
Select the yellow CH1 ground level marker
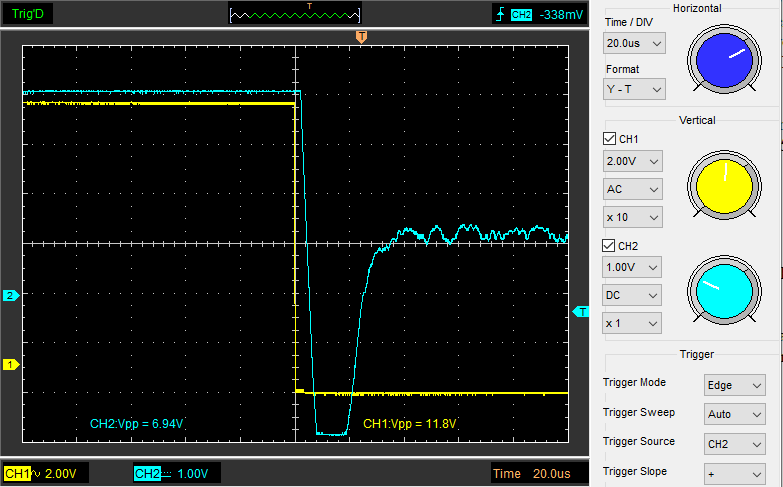pos(10,365)
